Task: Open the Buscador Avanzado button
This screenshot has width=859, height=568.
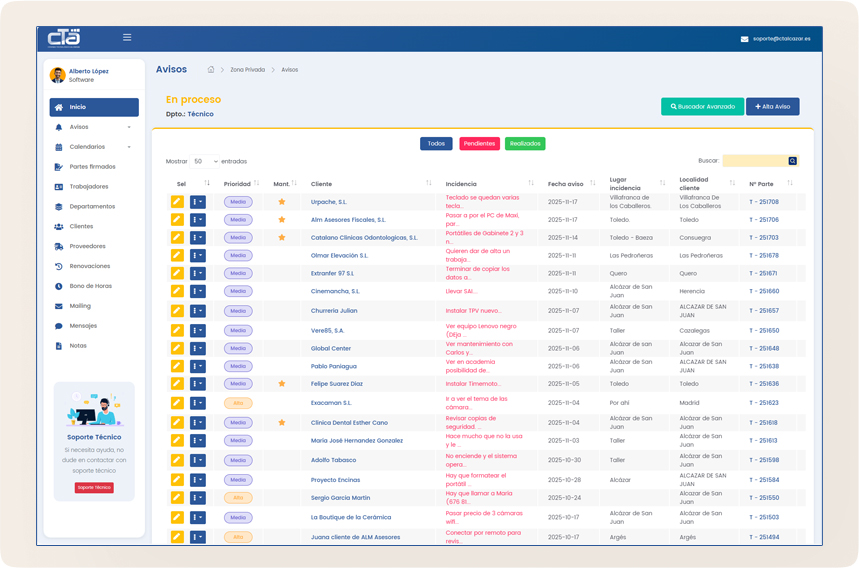Action: pyautogui.click(x=702, y=107)
